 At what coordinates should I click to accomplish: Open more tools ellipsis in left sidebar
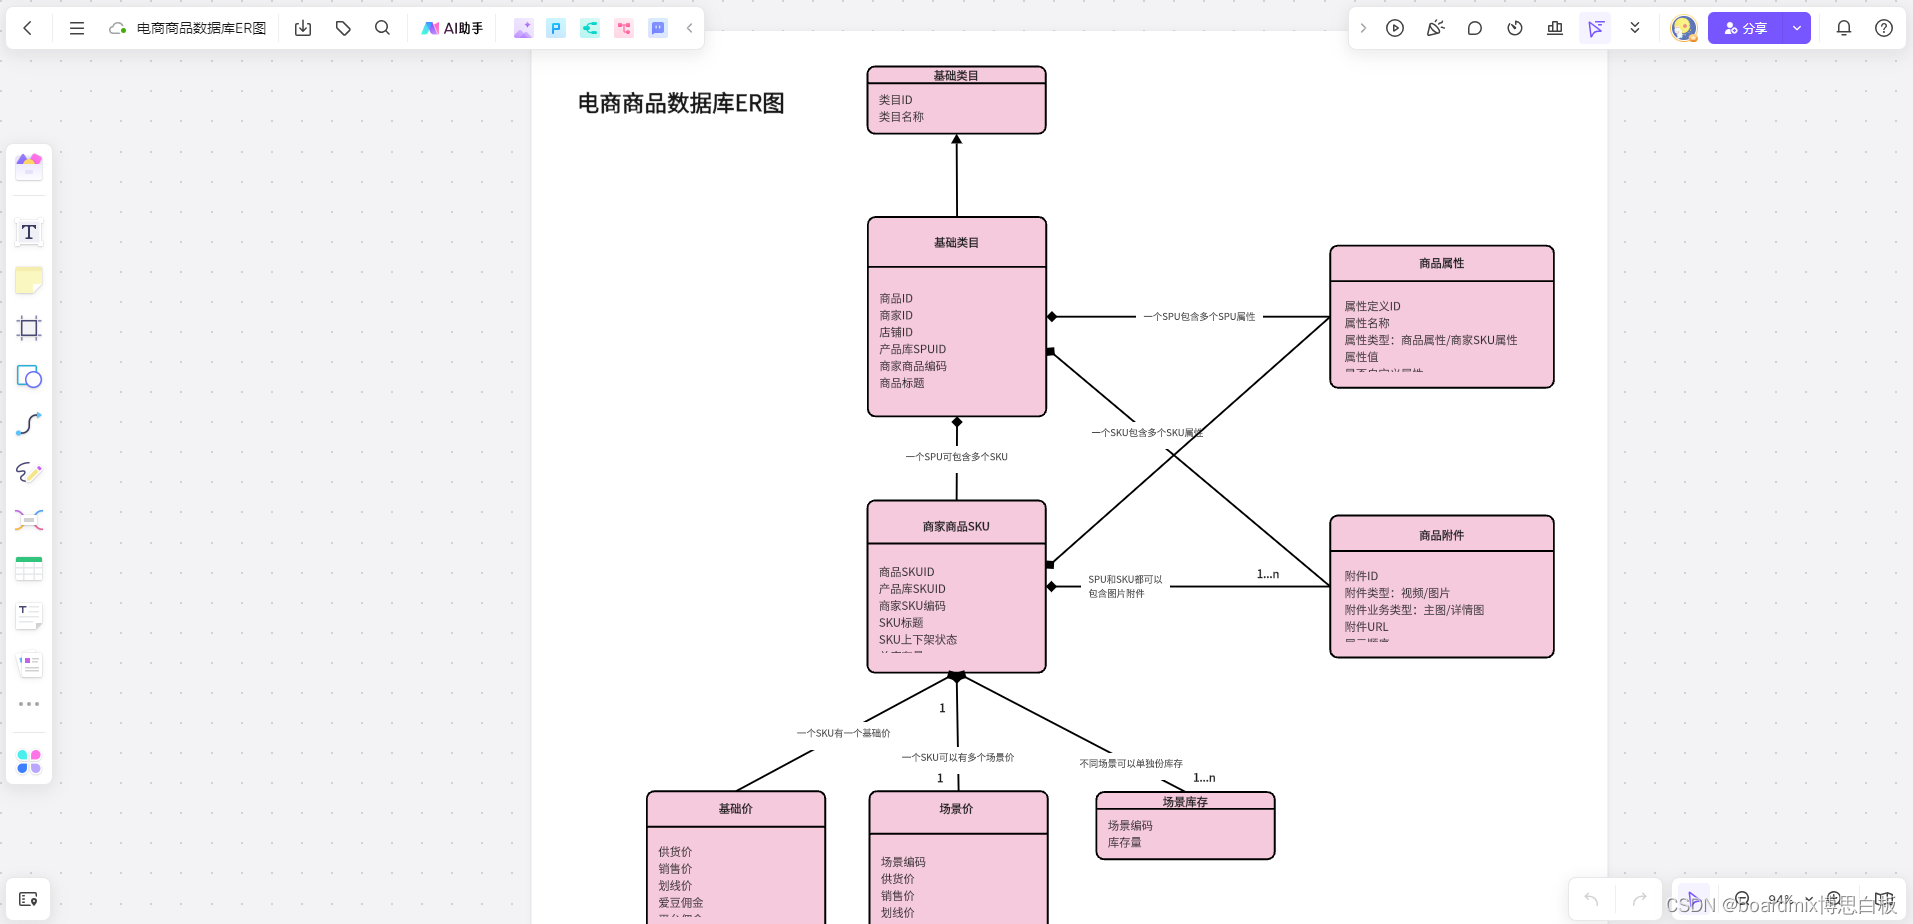(29, 704)
